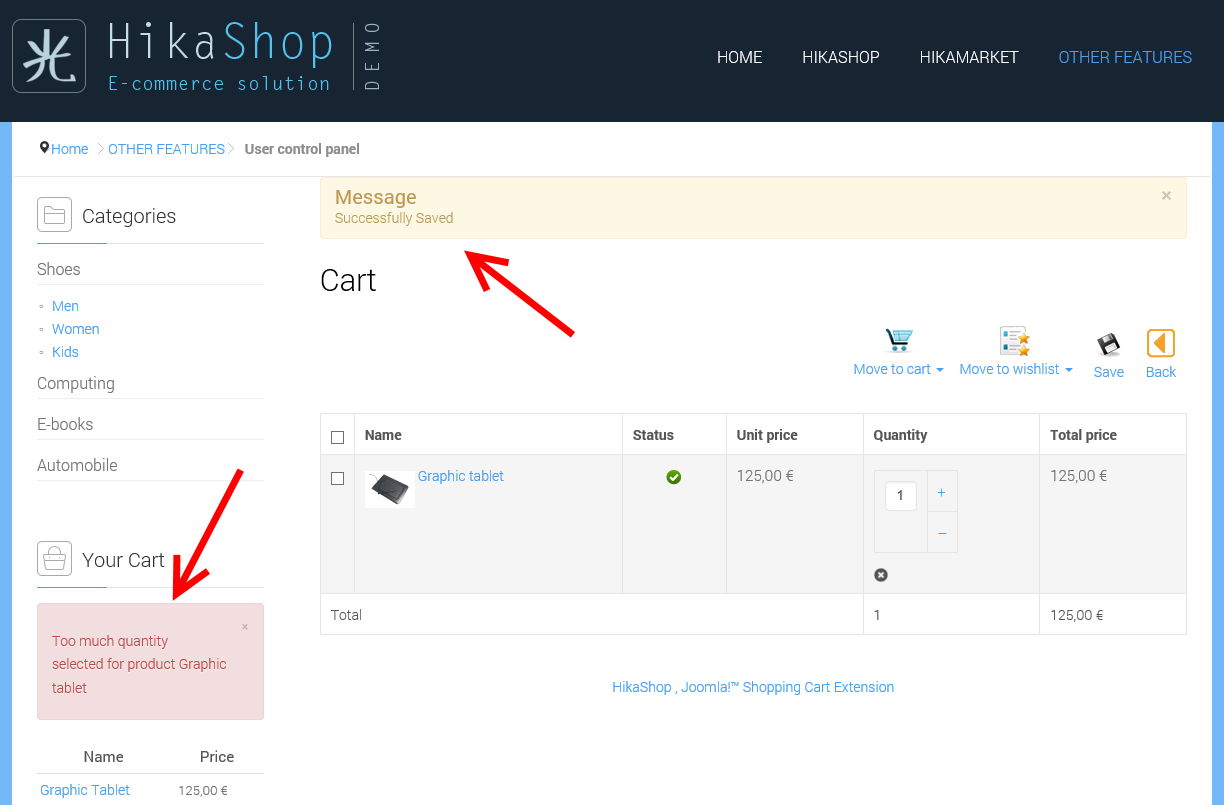Click the Total row label
Screen dimensions: 1224x805
tap(346, 615)
